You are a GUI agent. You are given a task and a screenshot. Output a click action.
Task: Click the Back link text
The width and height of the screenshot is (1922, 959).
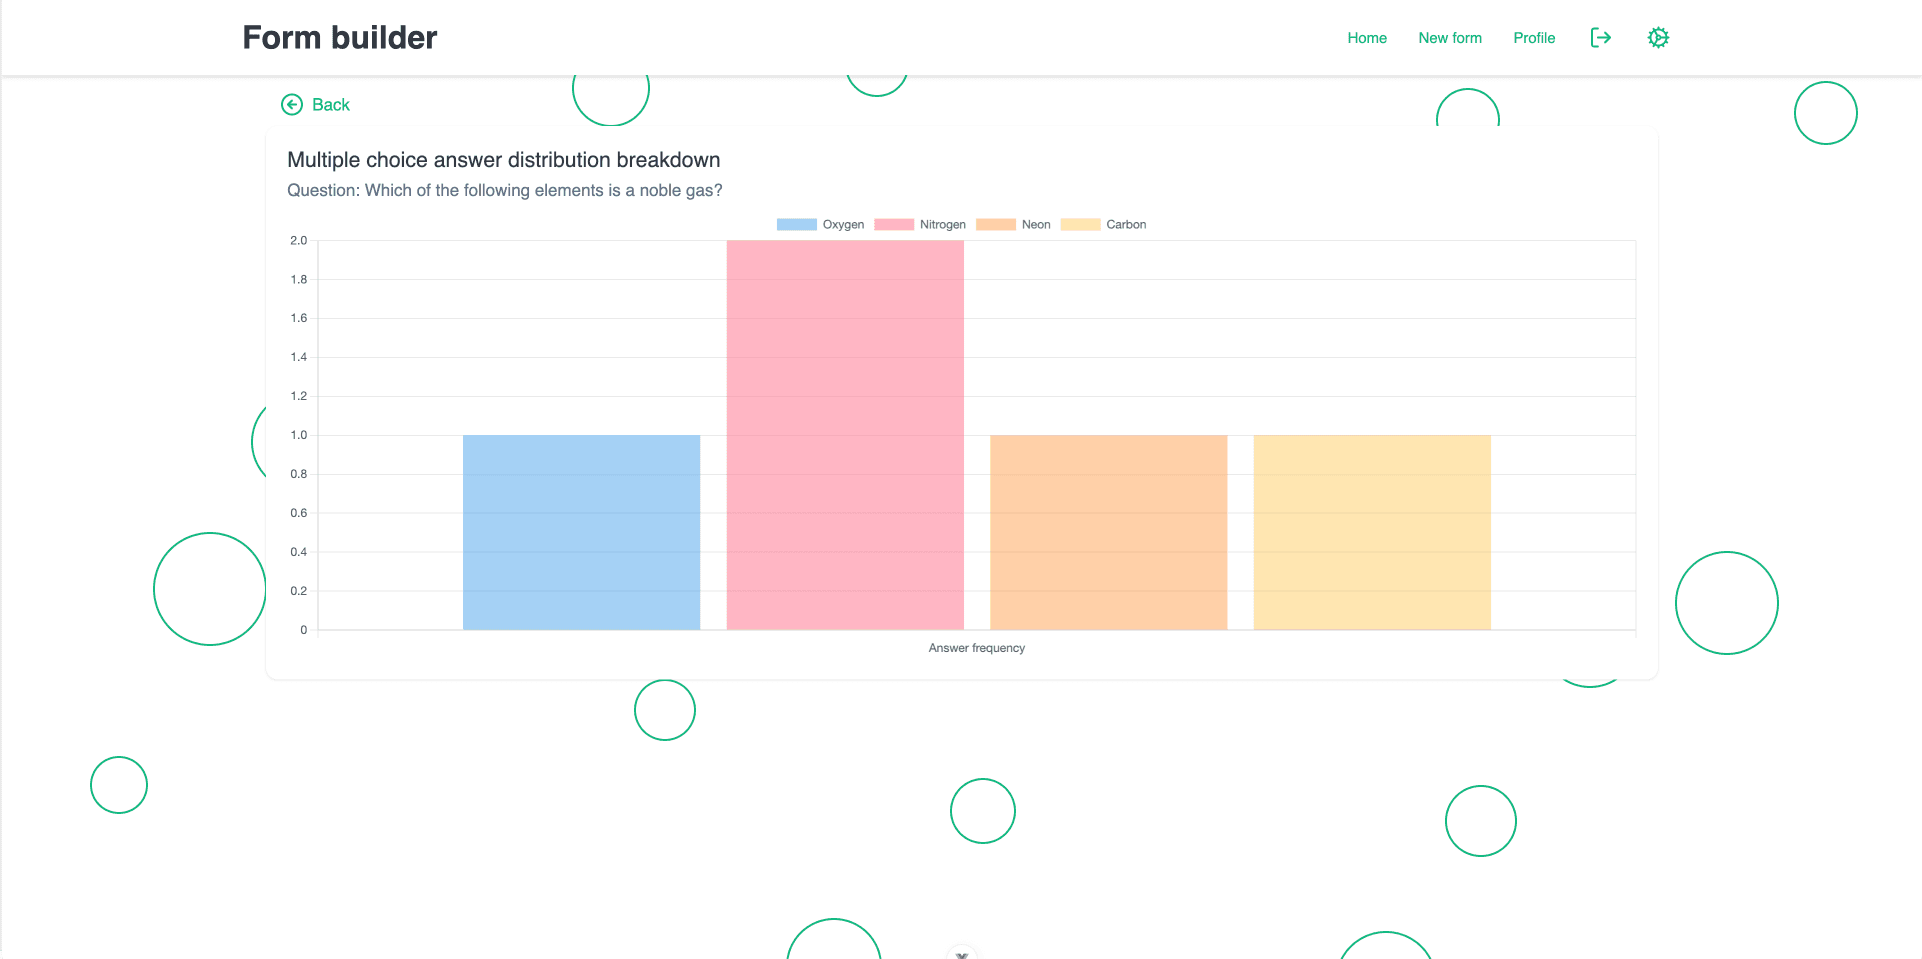pos(331,105)
